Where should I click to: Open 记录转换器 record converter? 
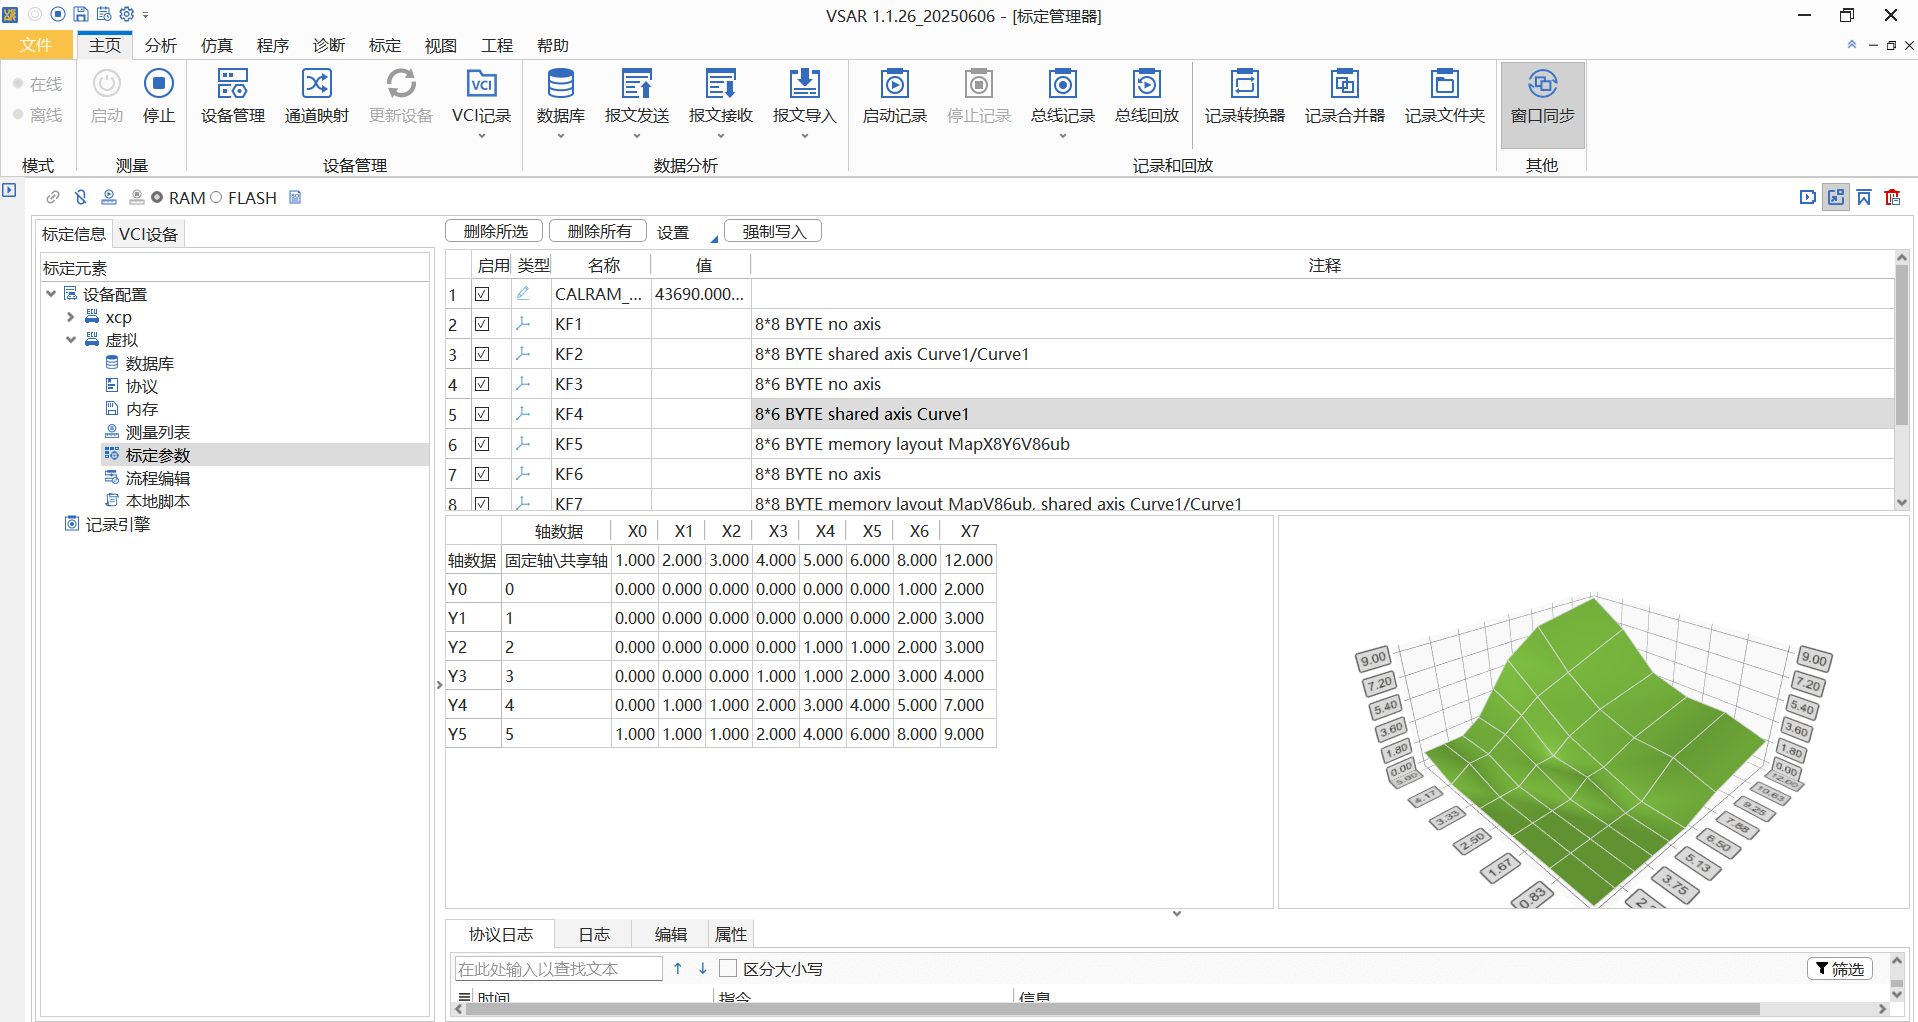click(1245, 96)
